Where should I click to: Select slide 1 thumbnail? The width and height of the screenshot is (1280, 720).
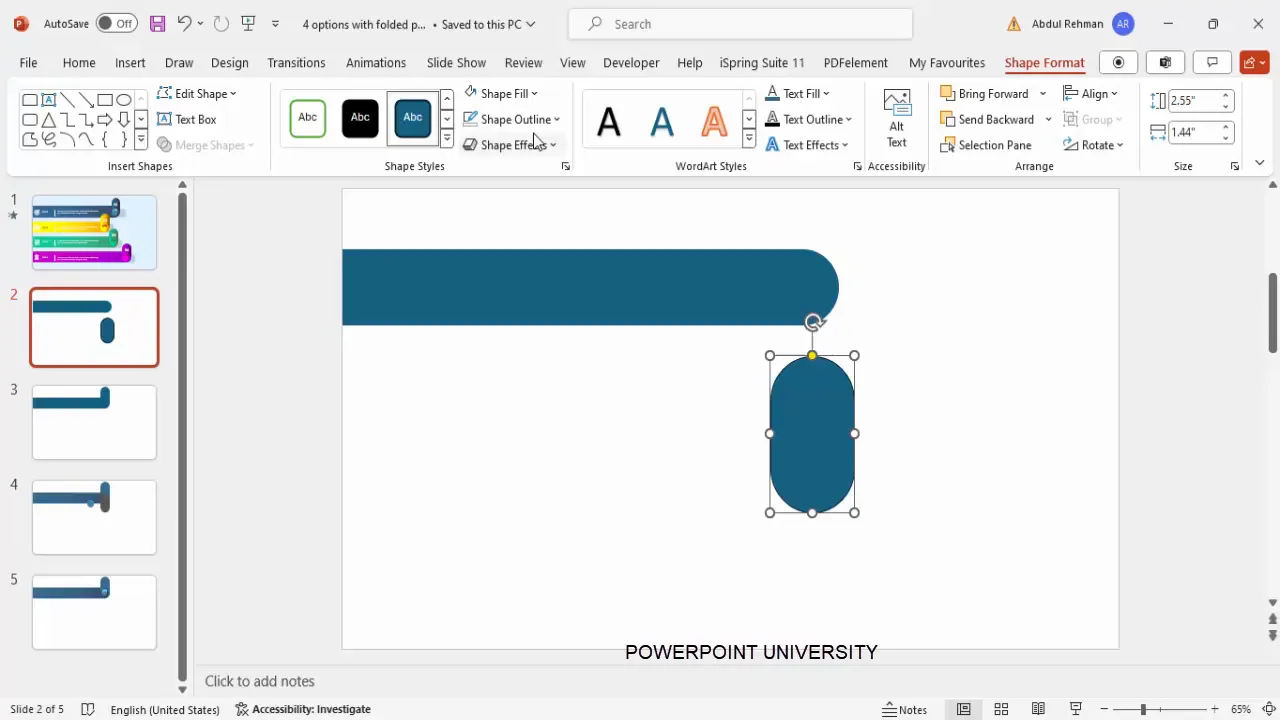[94, 232]
